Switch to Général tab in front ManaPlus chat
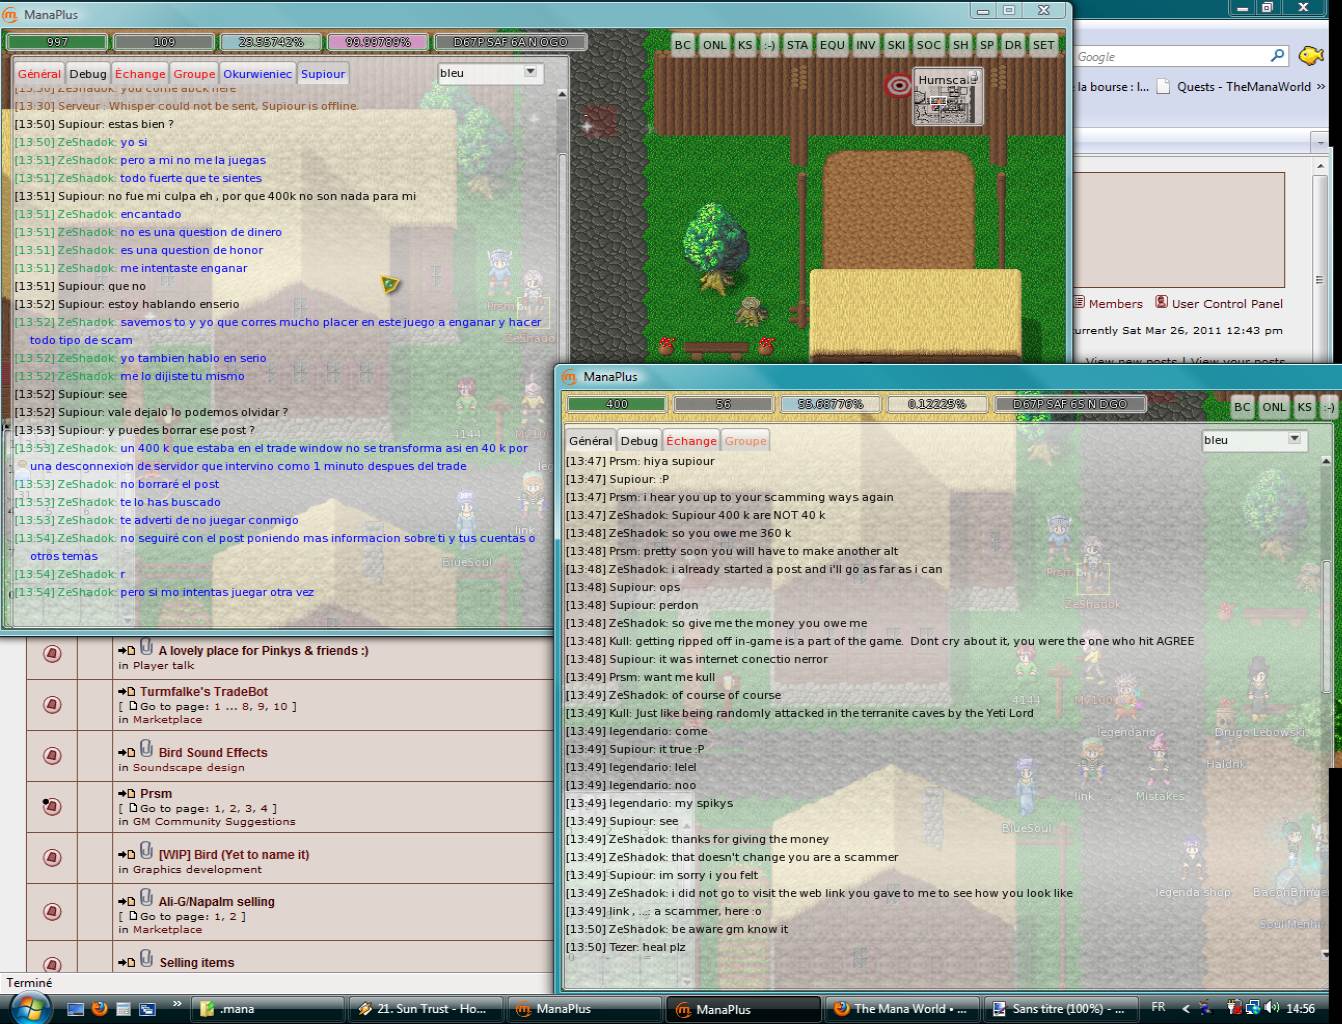The width and height of the screenshot is (1342, 1024). (x=590, y=441)
